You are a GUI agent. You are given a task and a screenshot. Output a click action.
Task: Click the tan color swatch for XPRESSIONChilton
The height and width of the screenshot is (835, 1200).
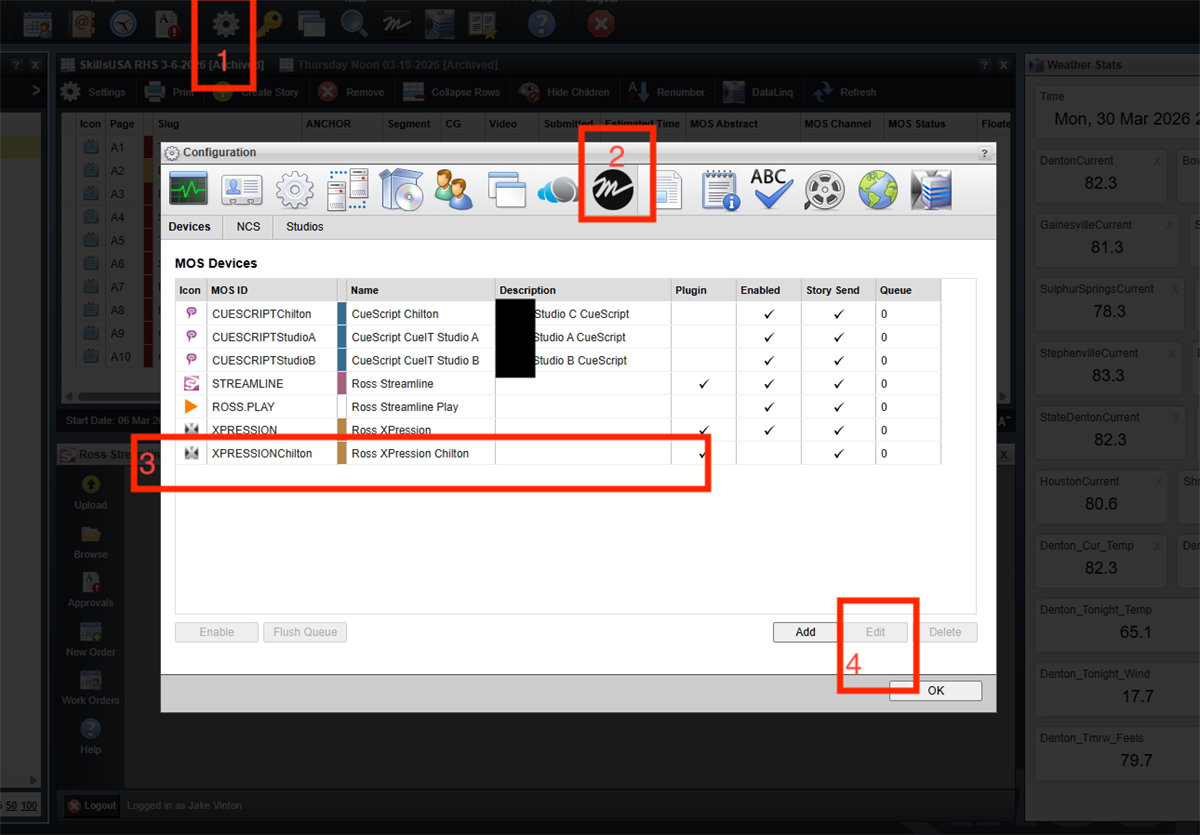click(342, 453)
